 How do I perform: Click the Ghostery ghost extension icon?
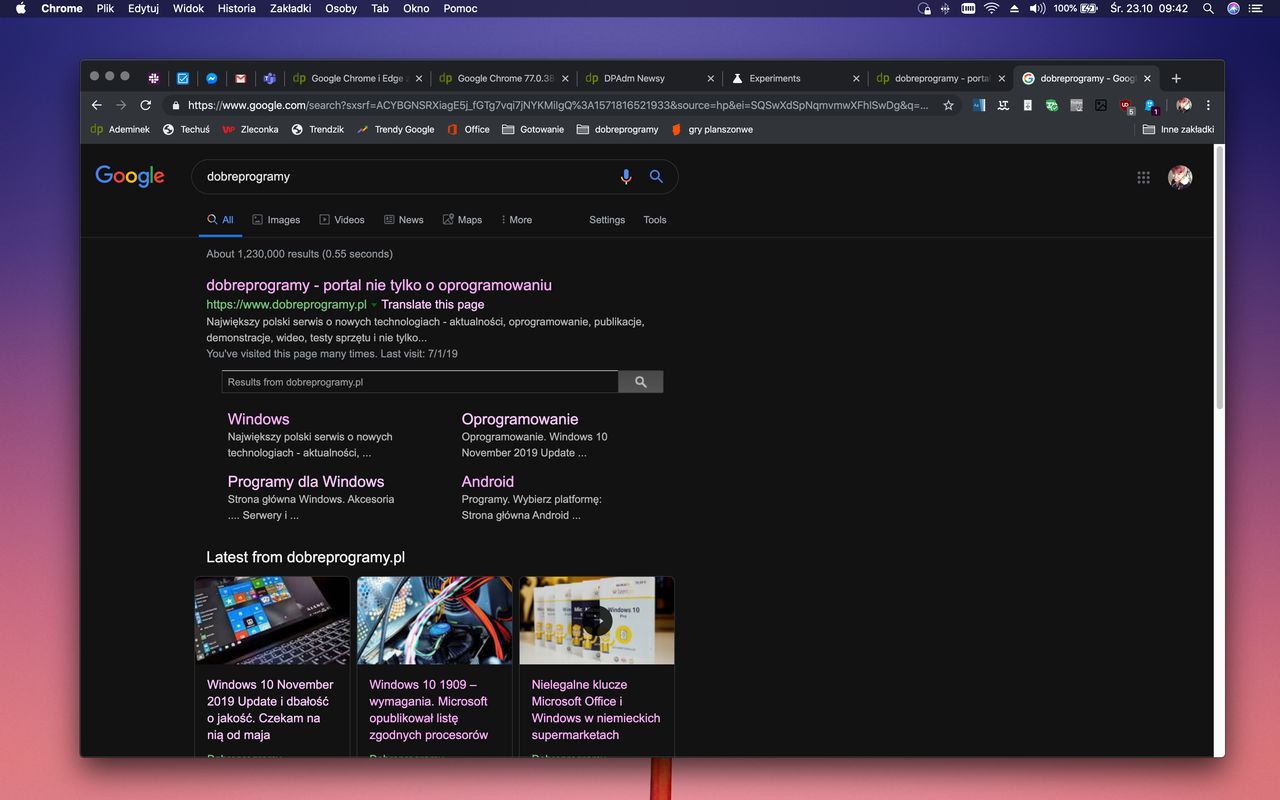click(x=1151, y=105)
